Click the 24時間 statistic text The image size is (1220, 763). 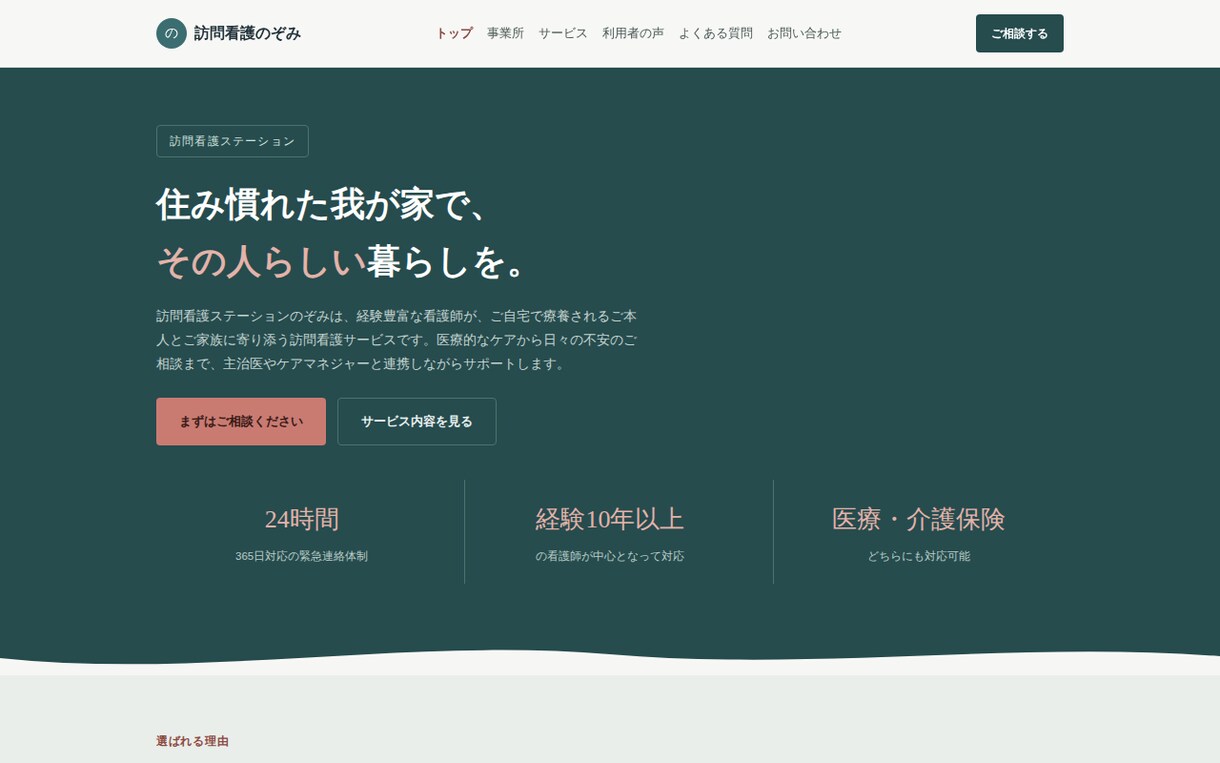point(302,519)
